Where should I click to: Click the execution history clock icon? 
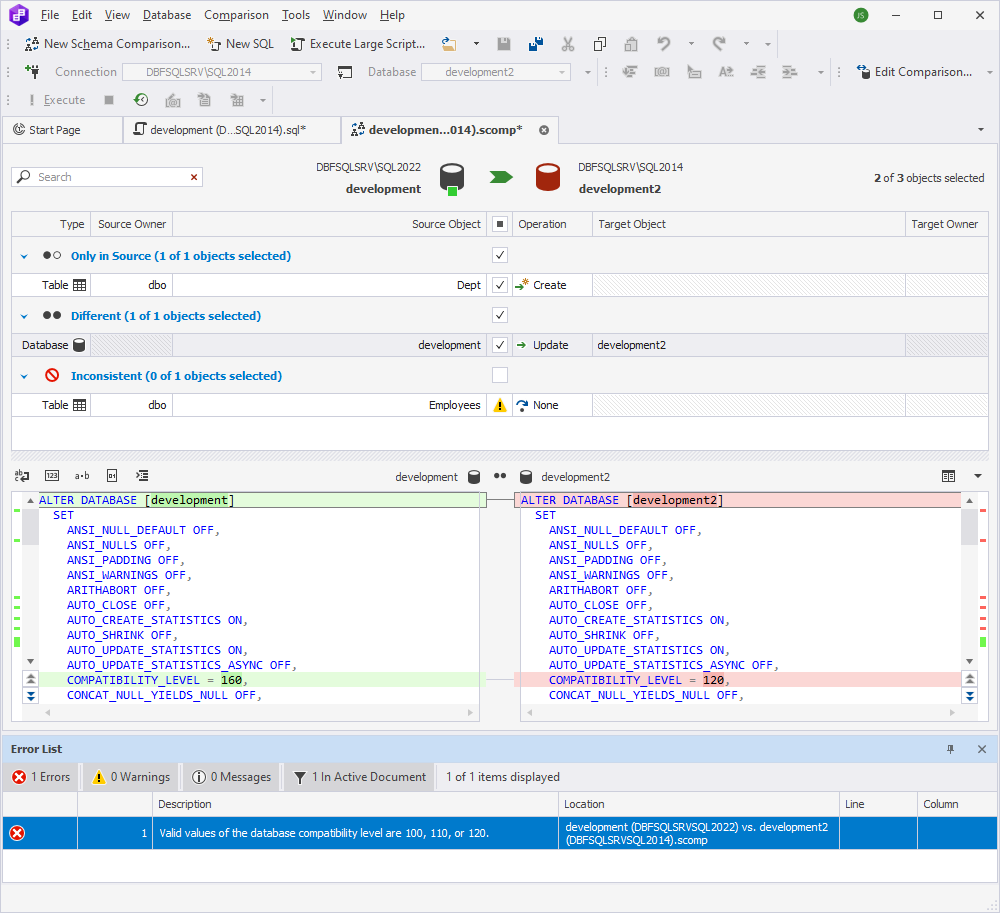(x=141, y=100)
